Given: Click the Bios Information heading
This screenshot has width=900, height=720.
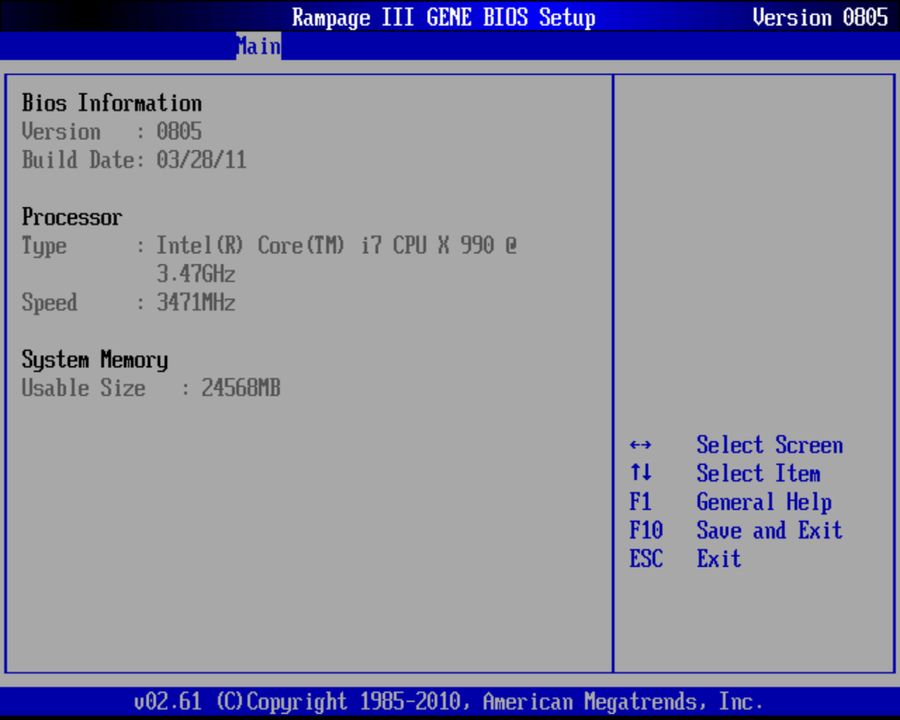Looking at the screenshot, I should (112, 103).
